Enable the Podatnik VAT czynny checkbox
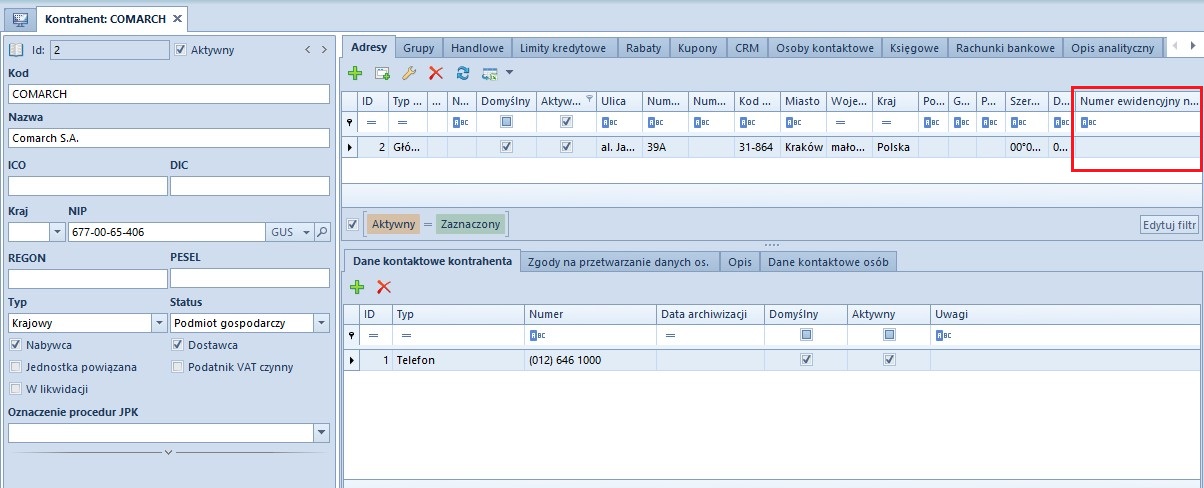 pos(179,367)
